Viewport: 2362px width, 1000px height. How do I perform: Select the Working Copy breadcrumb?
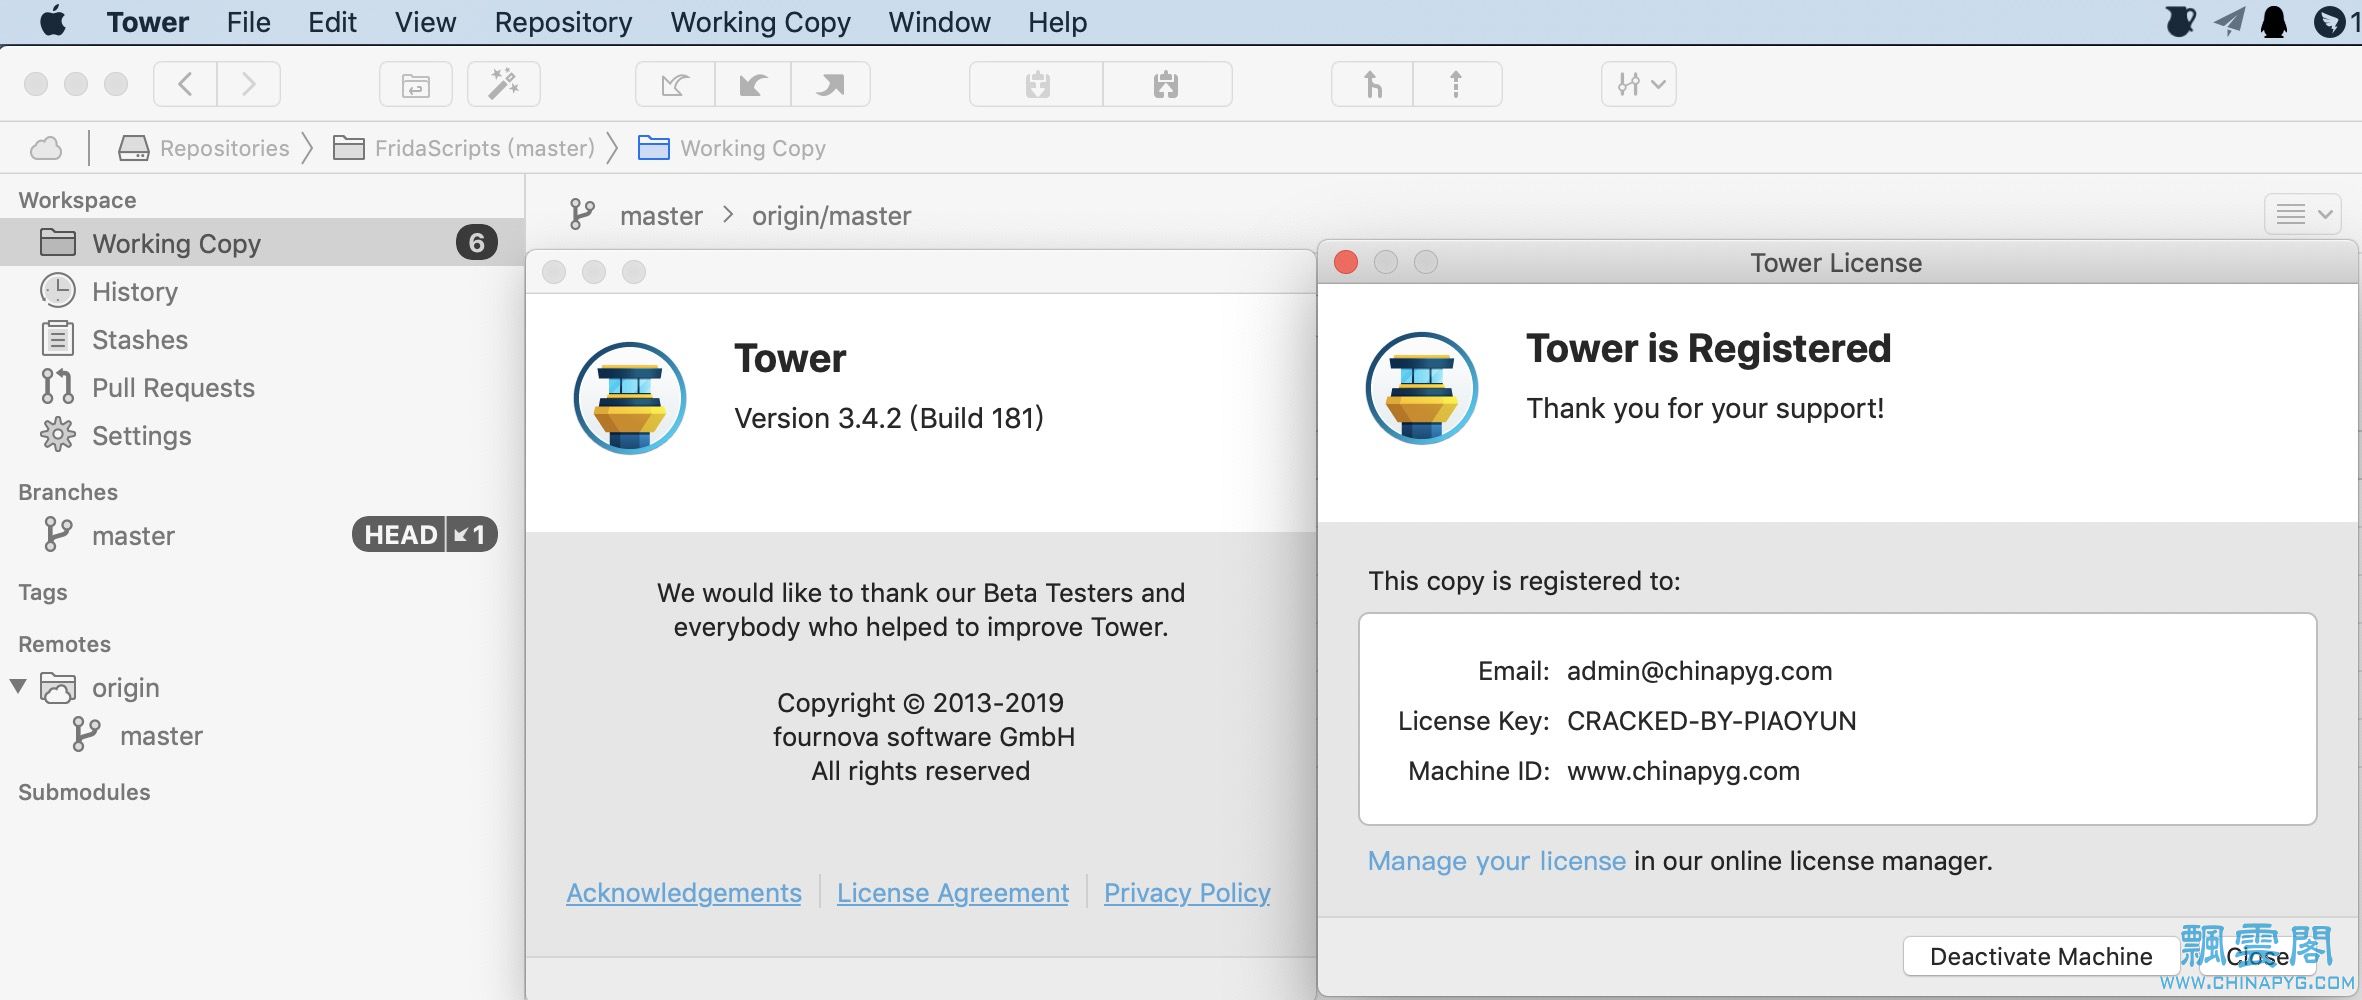click(x=732, y=148)
